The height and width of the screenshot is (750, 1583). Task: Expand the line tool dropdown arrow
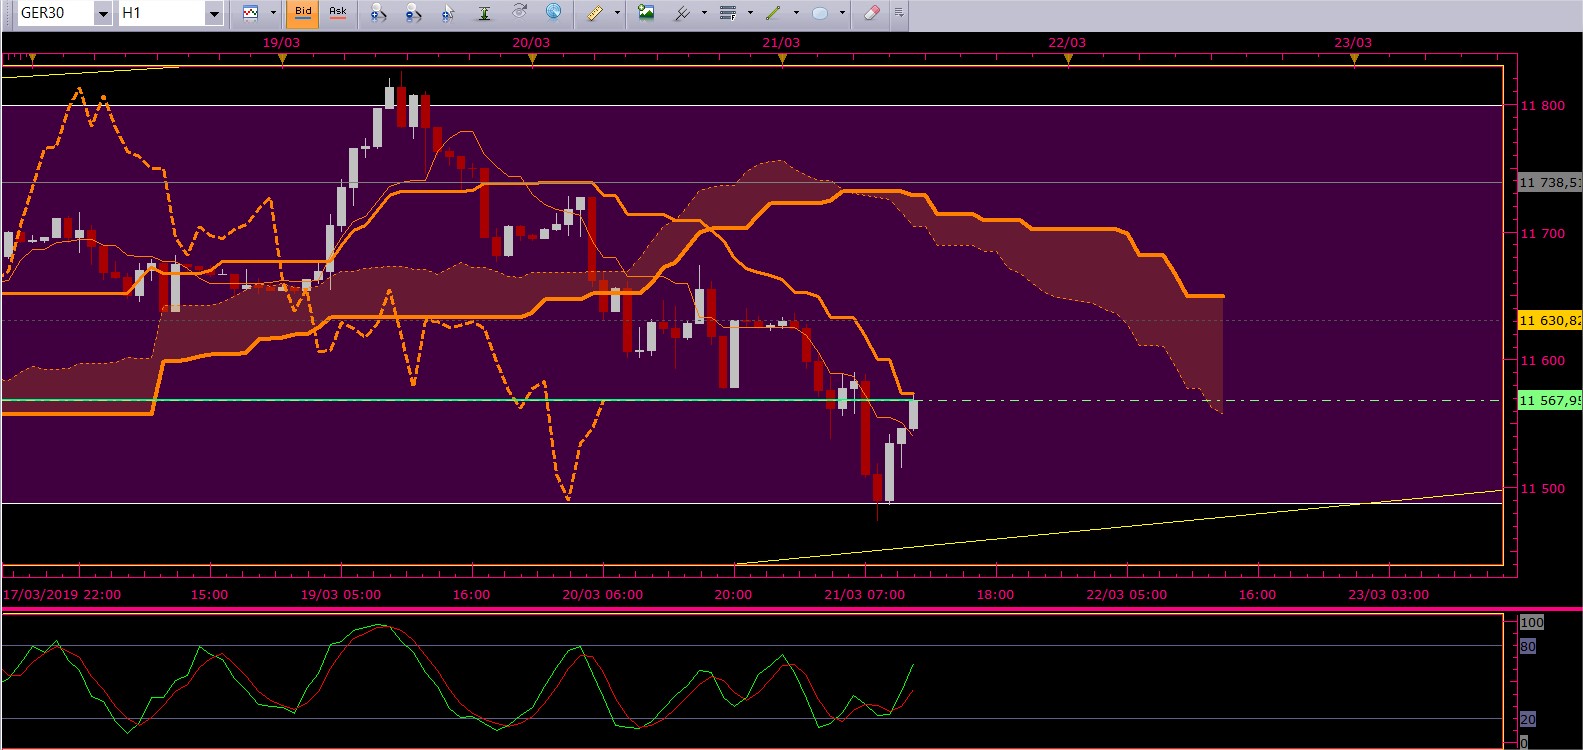coord(796,13)
